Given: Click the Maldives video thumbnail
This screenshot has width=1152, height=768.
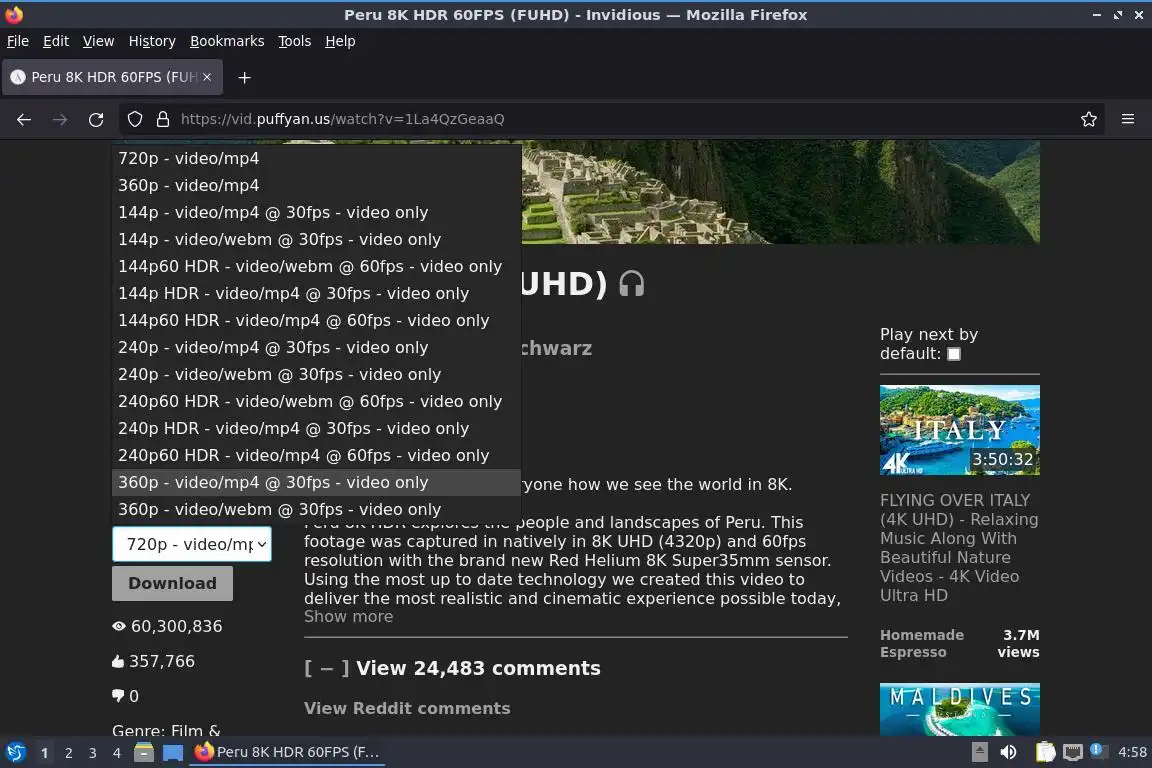Looking at the screenshot, I should [x=960, y=709].
